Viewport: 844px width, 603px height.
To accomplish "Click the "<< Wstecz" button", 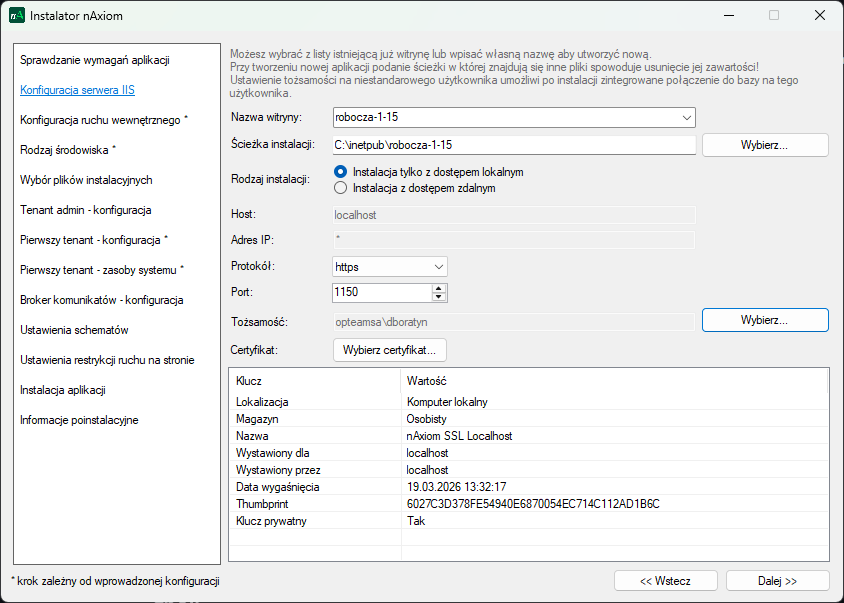I will tap(666, 580).
